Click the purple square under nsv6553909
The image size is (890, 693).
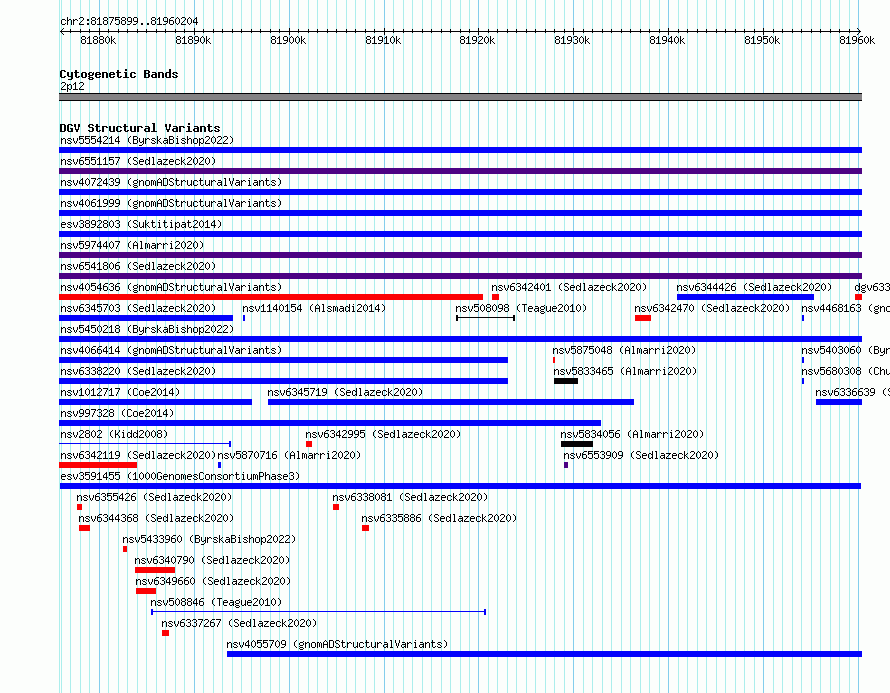coord(566,465)
